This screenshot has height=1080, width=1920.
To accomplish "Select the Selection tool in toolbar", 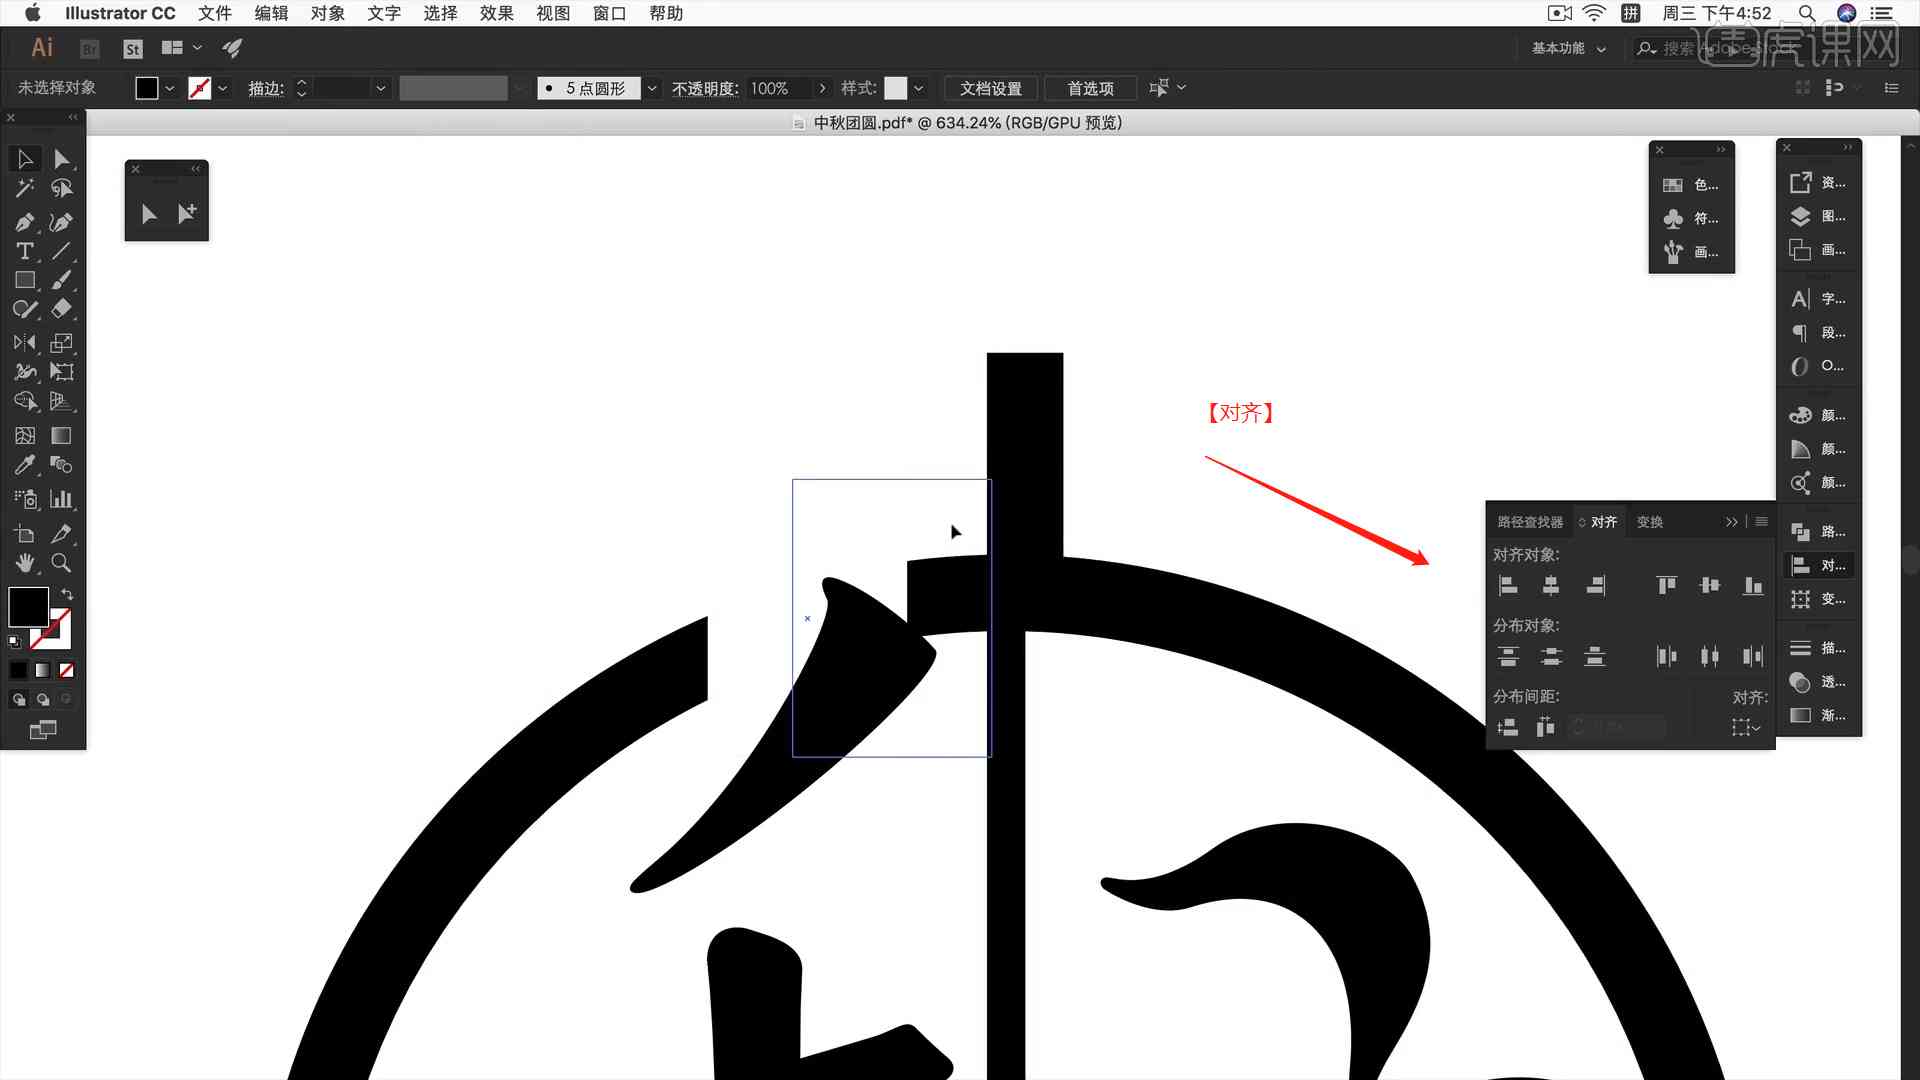I will (22, 158).
